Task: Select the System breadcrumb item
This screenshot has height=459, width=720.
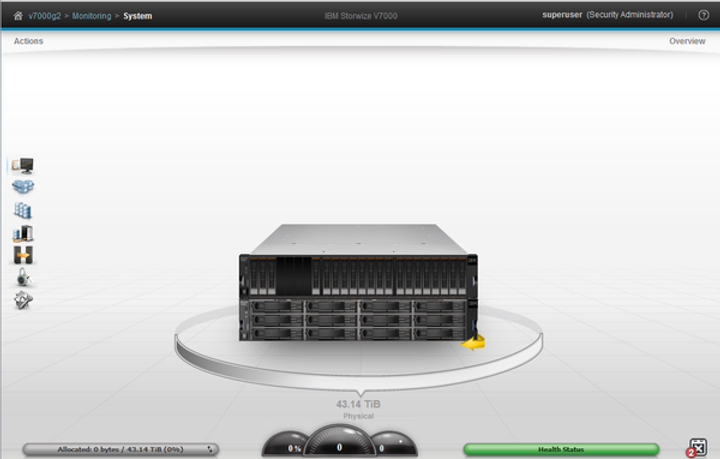Action: coord(137,16)
